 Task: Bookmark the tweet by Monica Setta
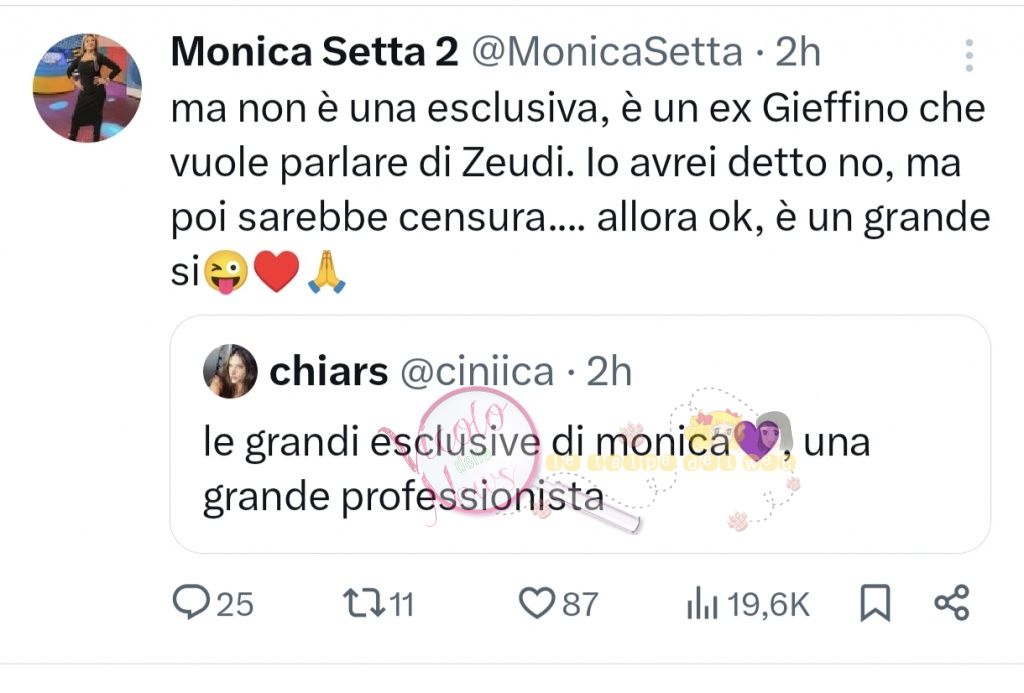[x=876, y=603]
